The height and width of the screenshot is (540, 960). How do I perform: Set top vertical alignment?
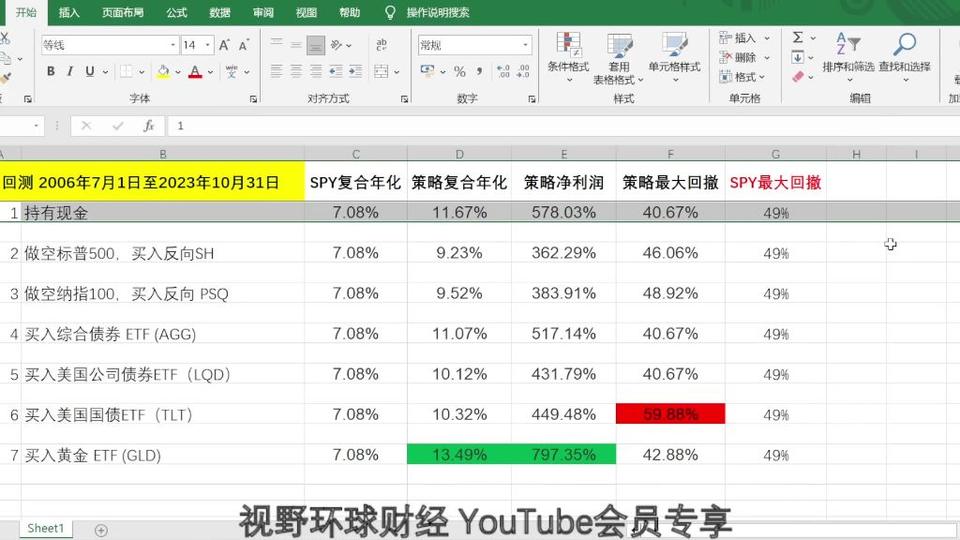[277, 44]
